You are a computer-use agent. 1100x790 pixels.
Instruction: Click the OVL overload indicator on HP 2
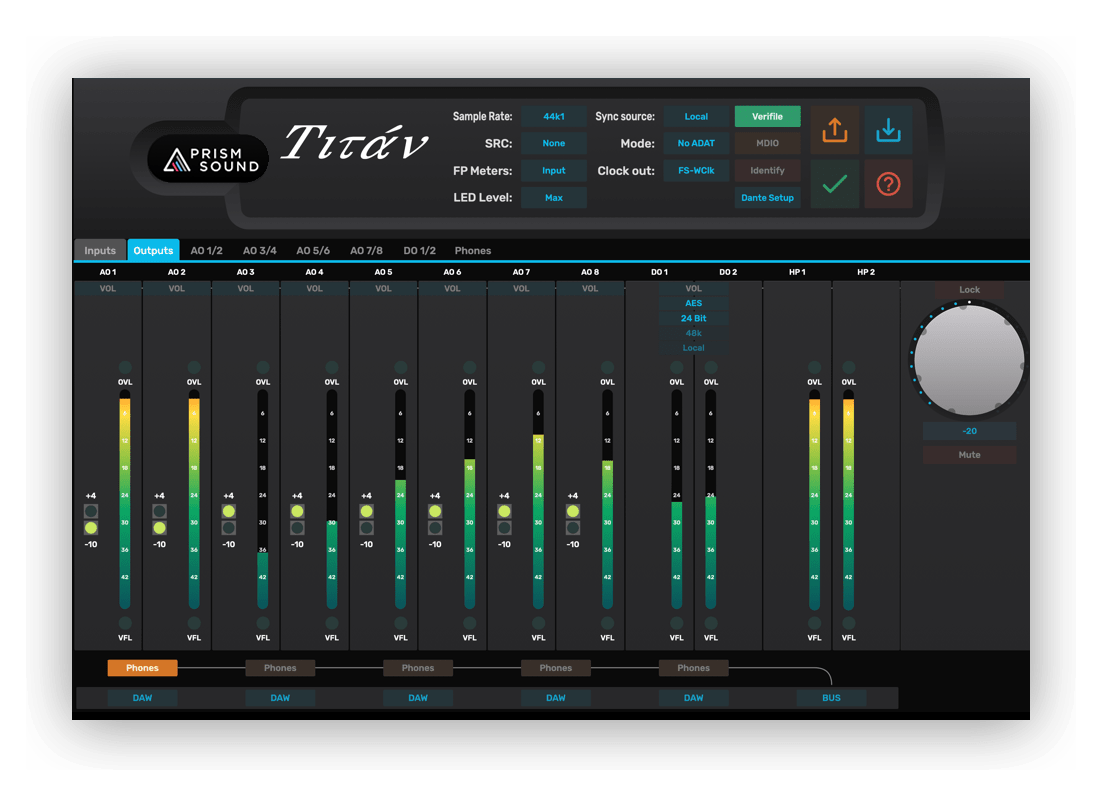849,367
